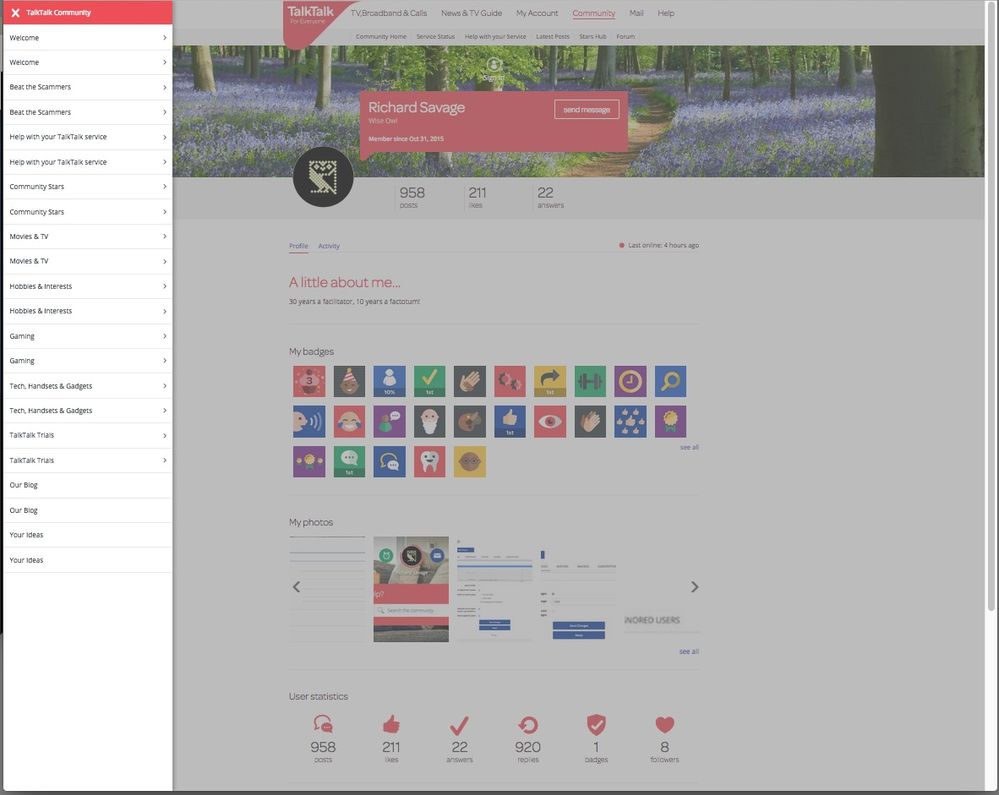The height and width of the screenshot is (795, 999).
Task: Select the cupcake number 3 badge
Action: (x=309, y=381)
